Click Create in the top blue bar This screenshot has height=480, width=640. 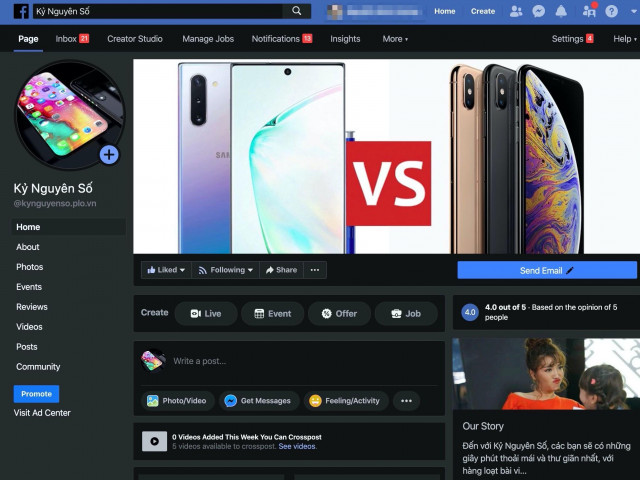482,11
